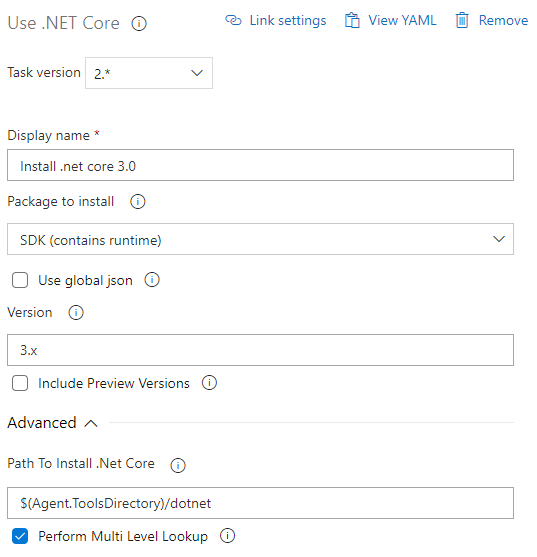The image size is (537, 557).
Task: Focus the Display name input field
Action: 260,165
